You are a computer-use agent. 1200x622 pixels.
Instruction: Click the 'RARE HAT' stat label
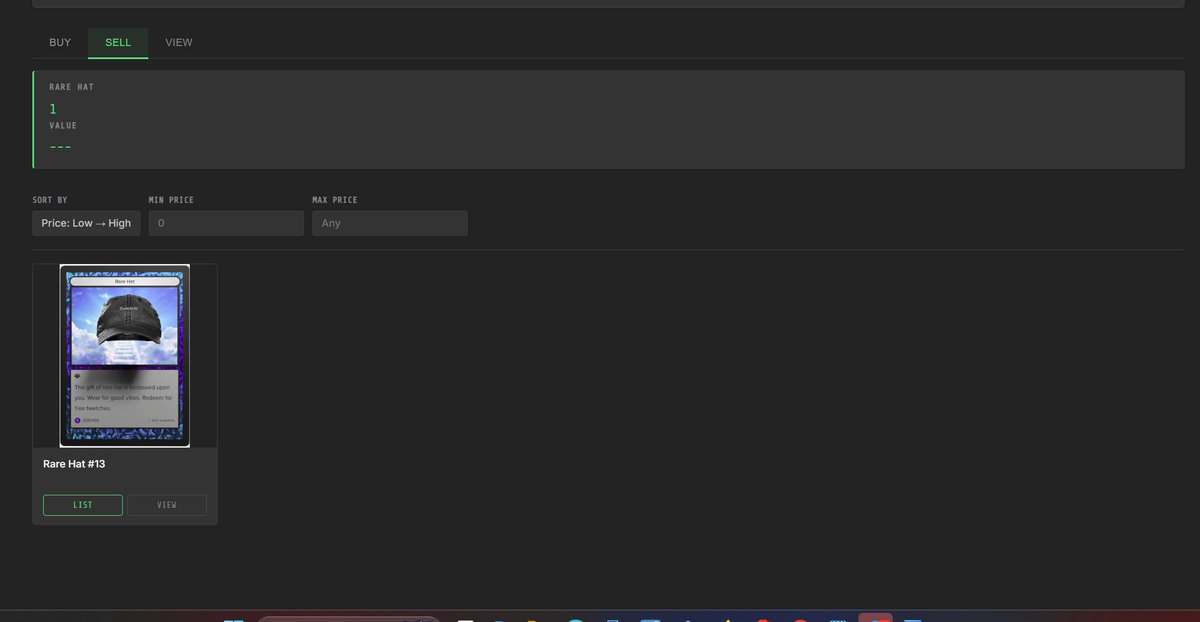(71, 87)
